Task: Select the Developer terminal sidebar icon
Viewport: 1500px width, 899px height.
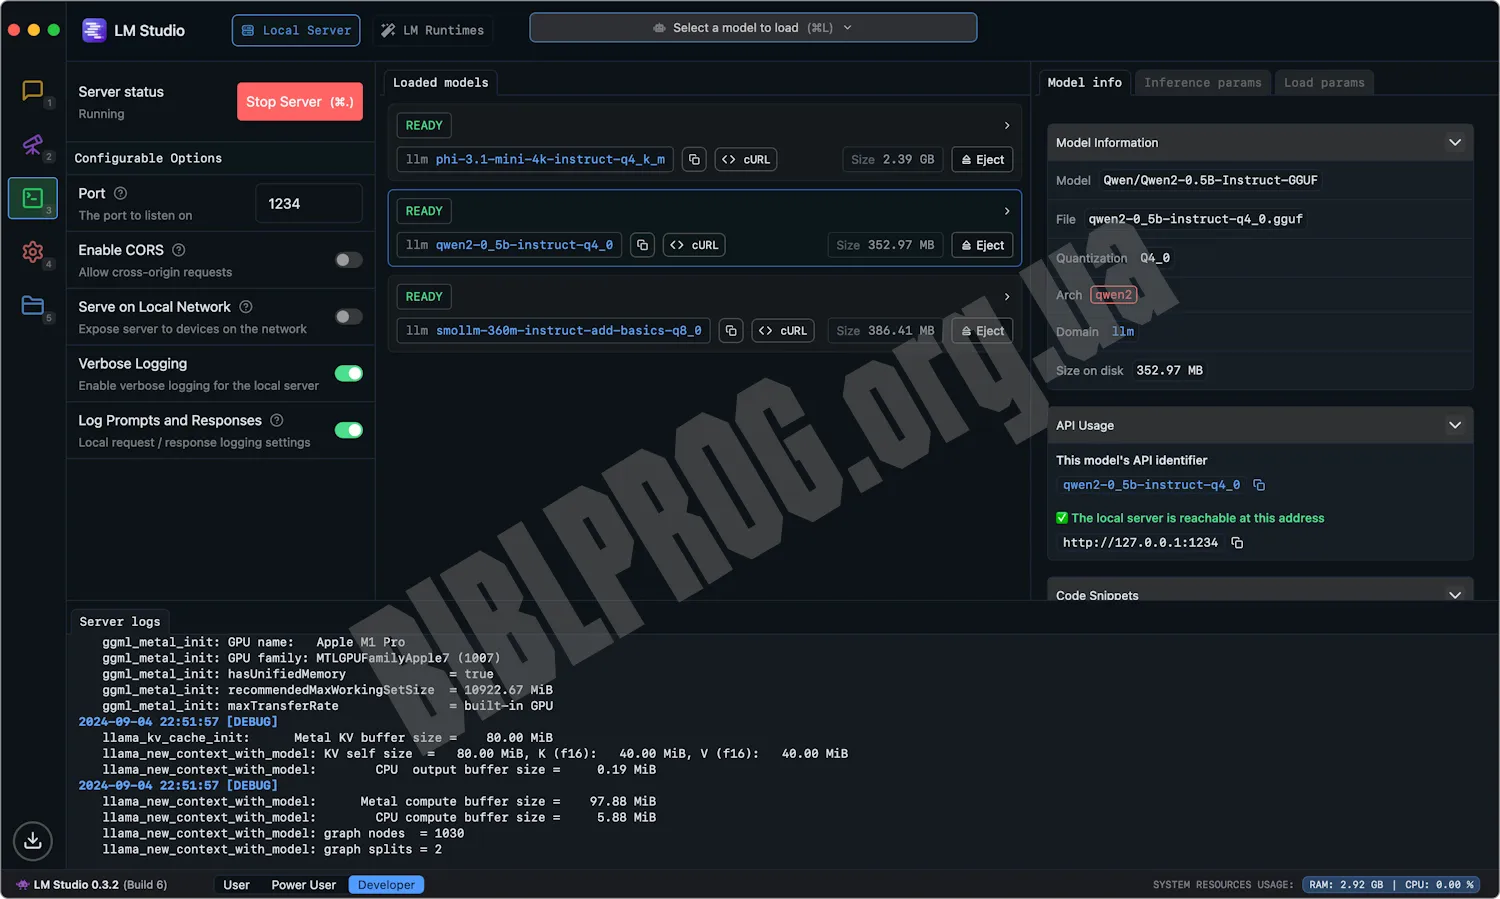Action: (x=33, y=198)
